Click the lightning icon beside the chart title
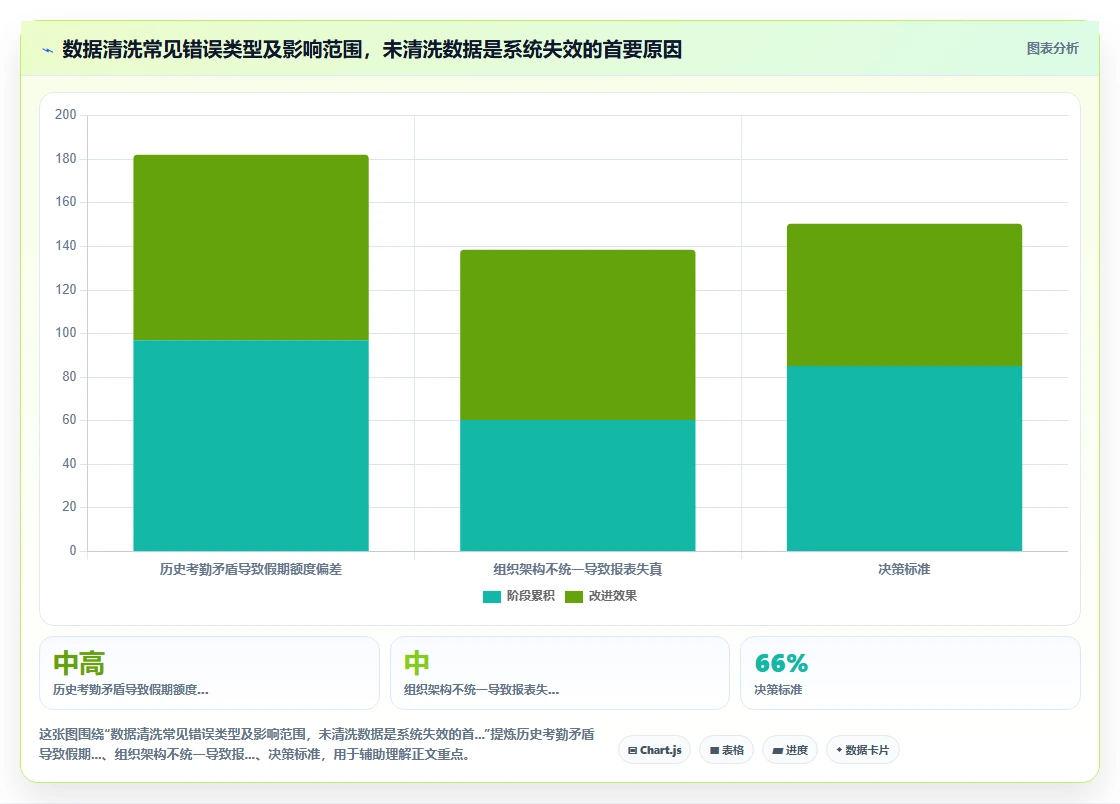This screenshot has height=804, width=1120. click(48, 50)
